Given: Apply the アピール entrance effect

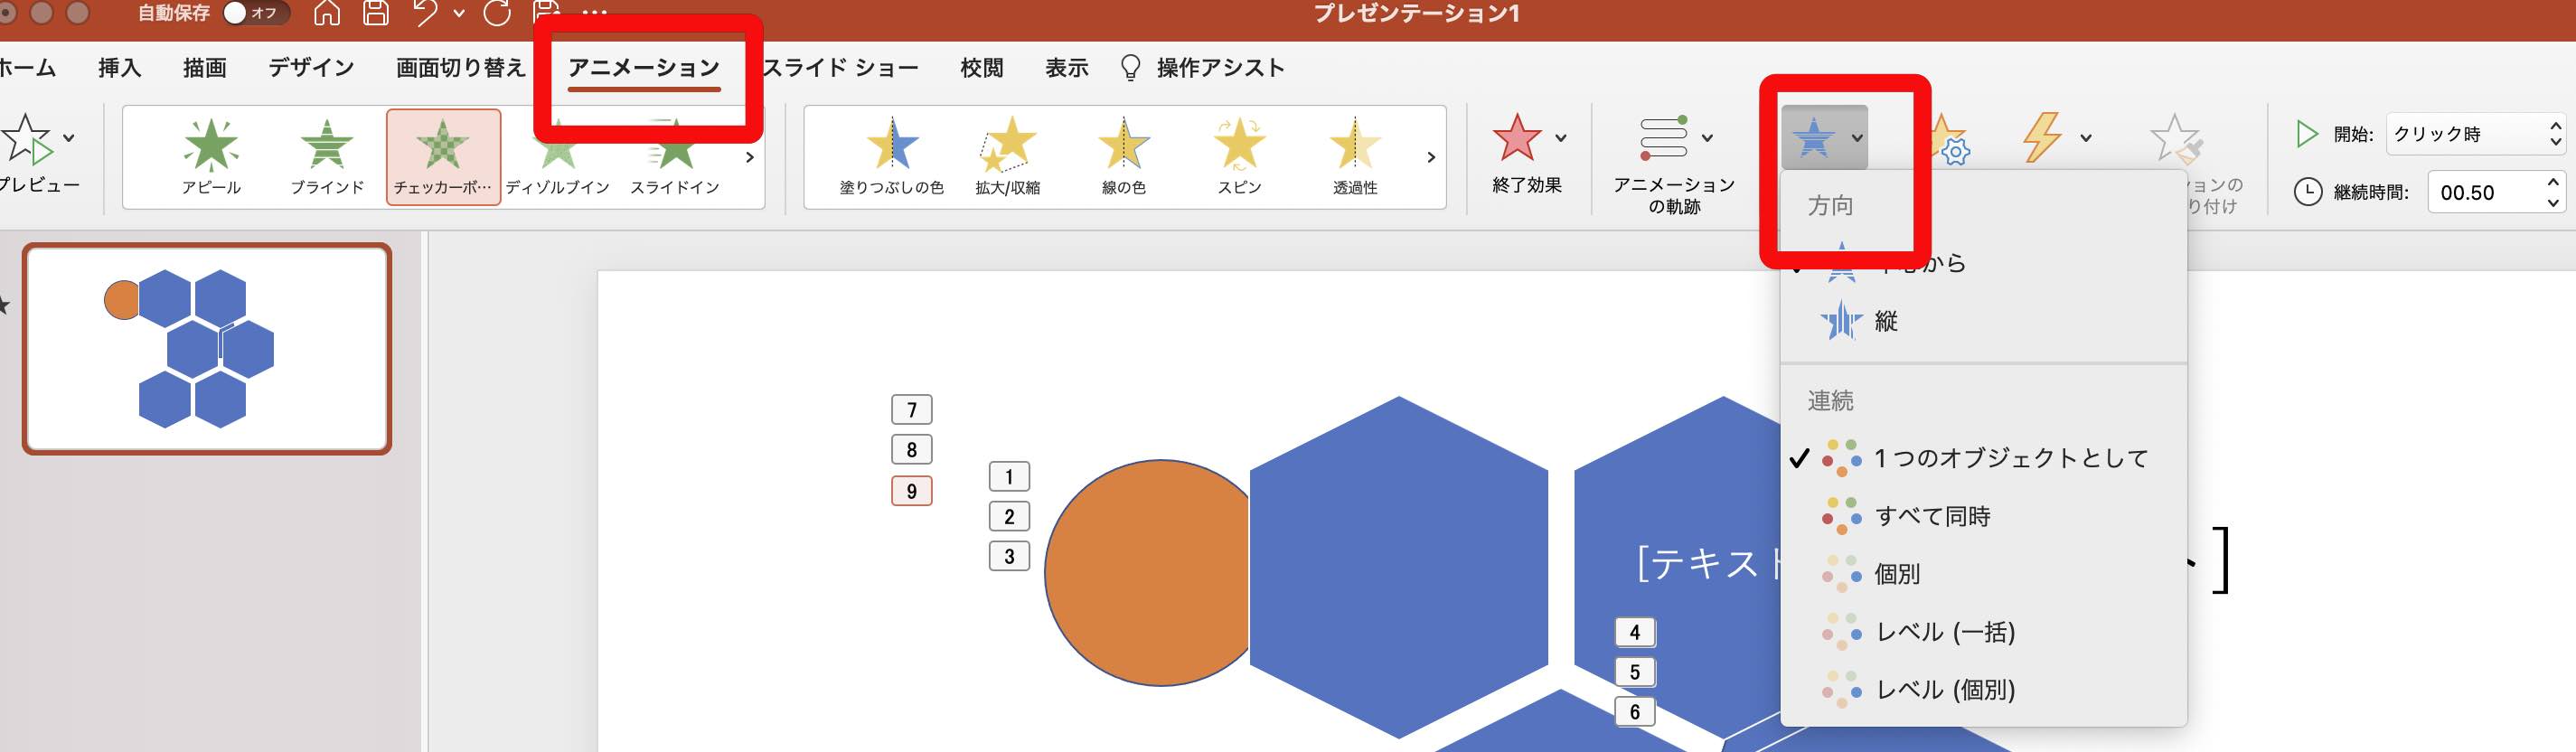Looking at the screenshot, I should coord(211,157).
